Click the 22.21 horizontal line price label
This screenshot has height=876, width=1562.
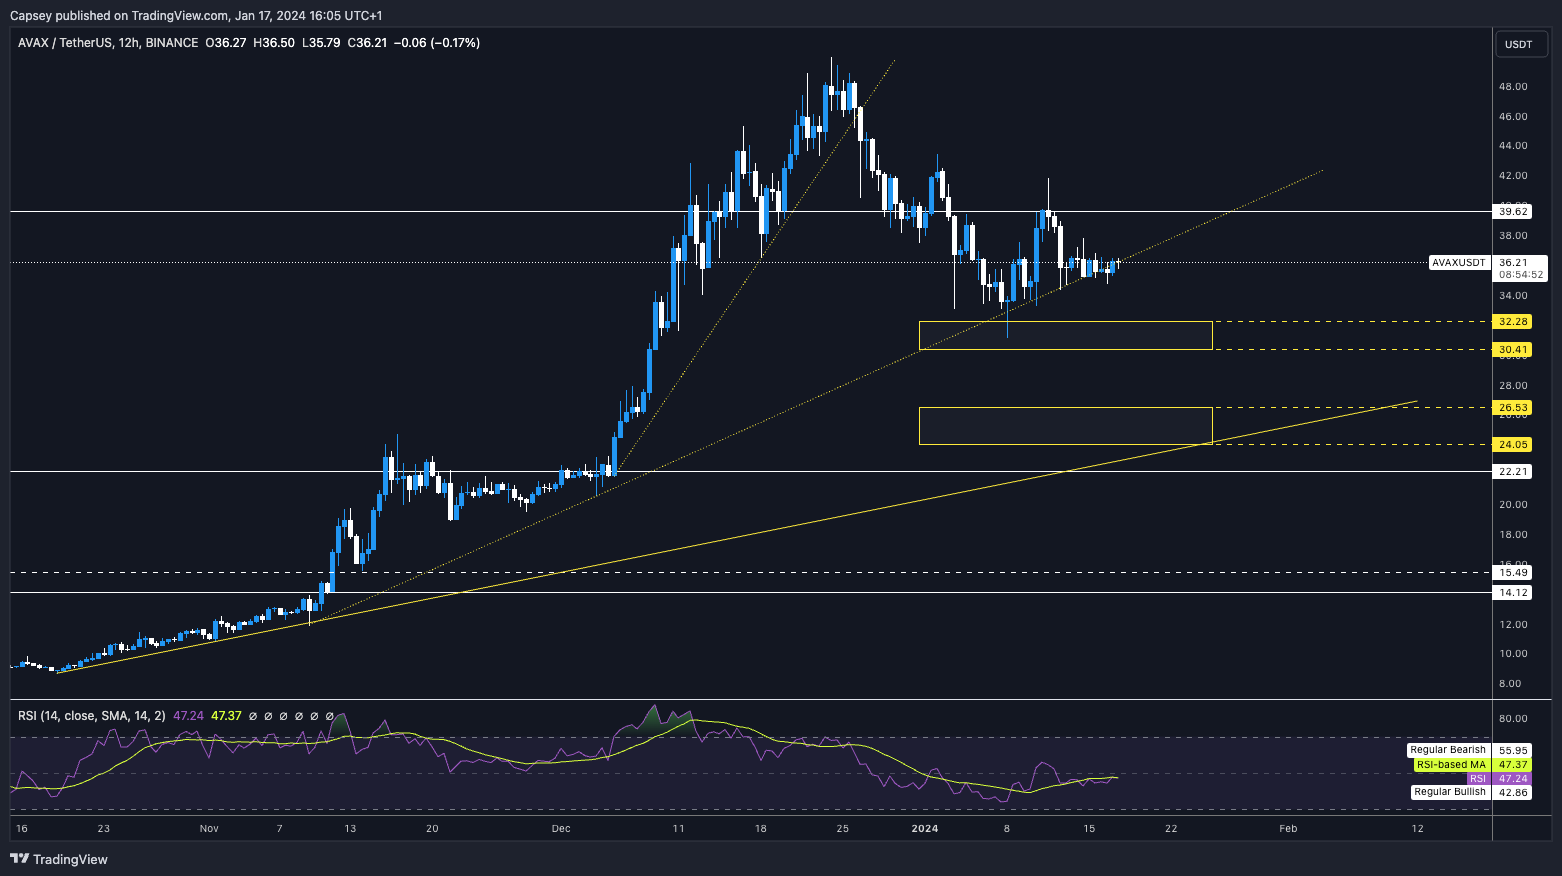[1513, 472]
